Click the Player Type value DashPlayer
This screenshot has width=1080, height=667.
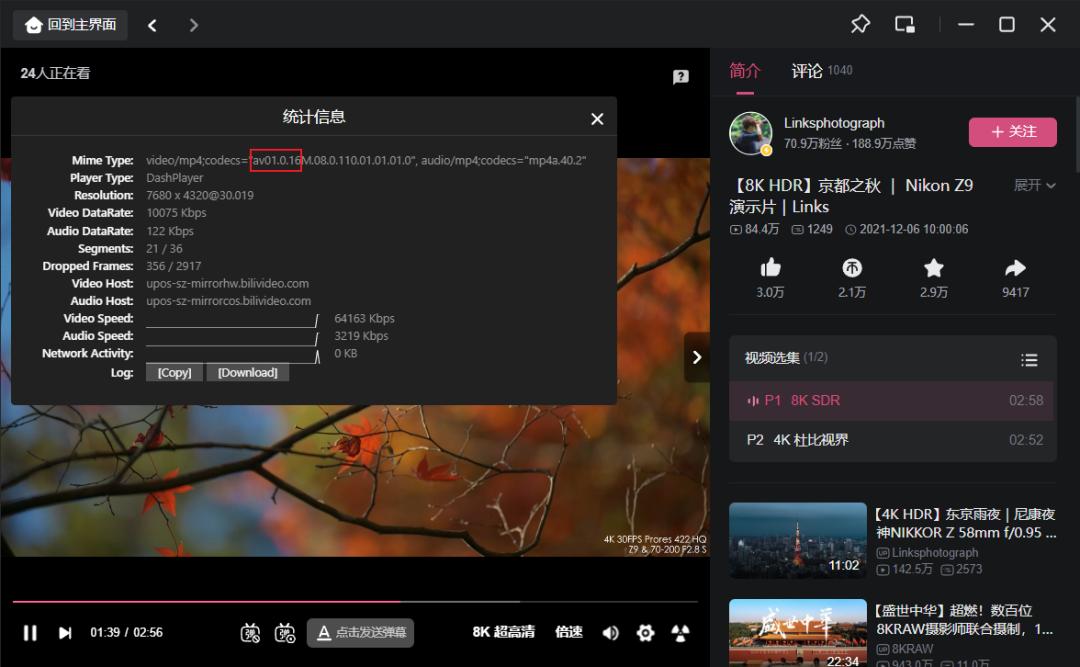tap(174, 178)
